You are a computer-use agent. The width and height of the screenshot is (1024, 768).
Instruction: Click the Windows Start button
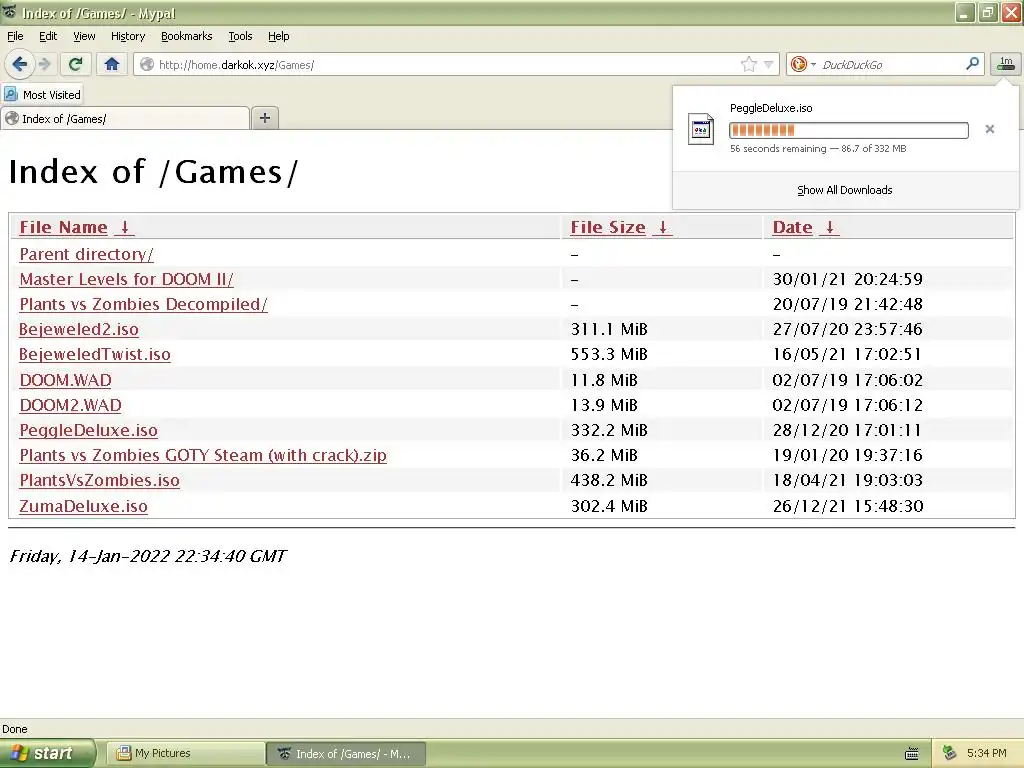47,754
